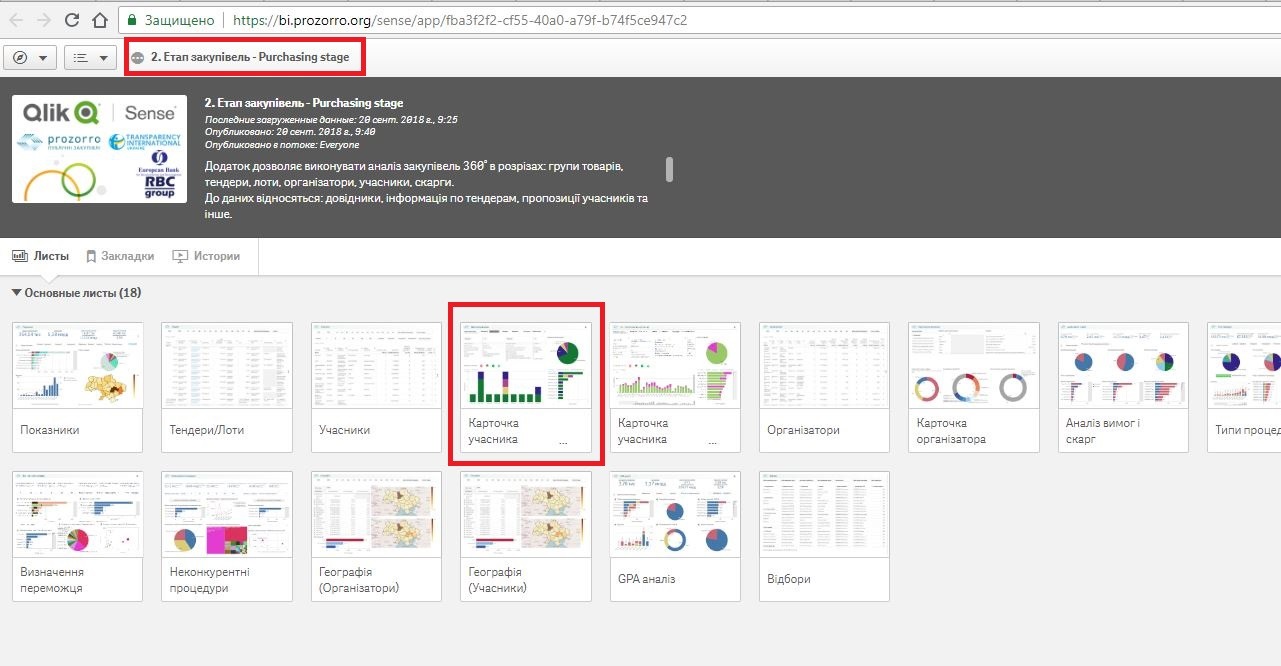Screen dimensions: 1281x666
Task: Reload the current page
Action: tap(72, 20)
